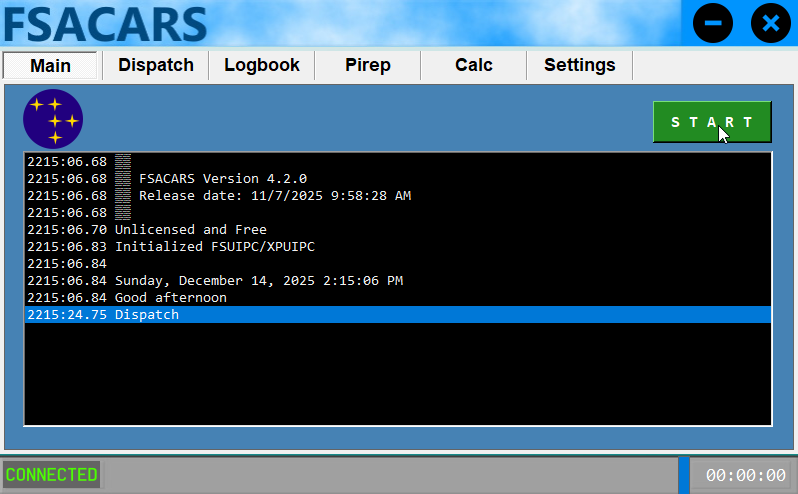The width and height of the screenshot is (798, 494).
Task: Minimize the FSACARS window
Action: pyautogui.click(x=713, y=23)
